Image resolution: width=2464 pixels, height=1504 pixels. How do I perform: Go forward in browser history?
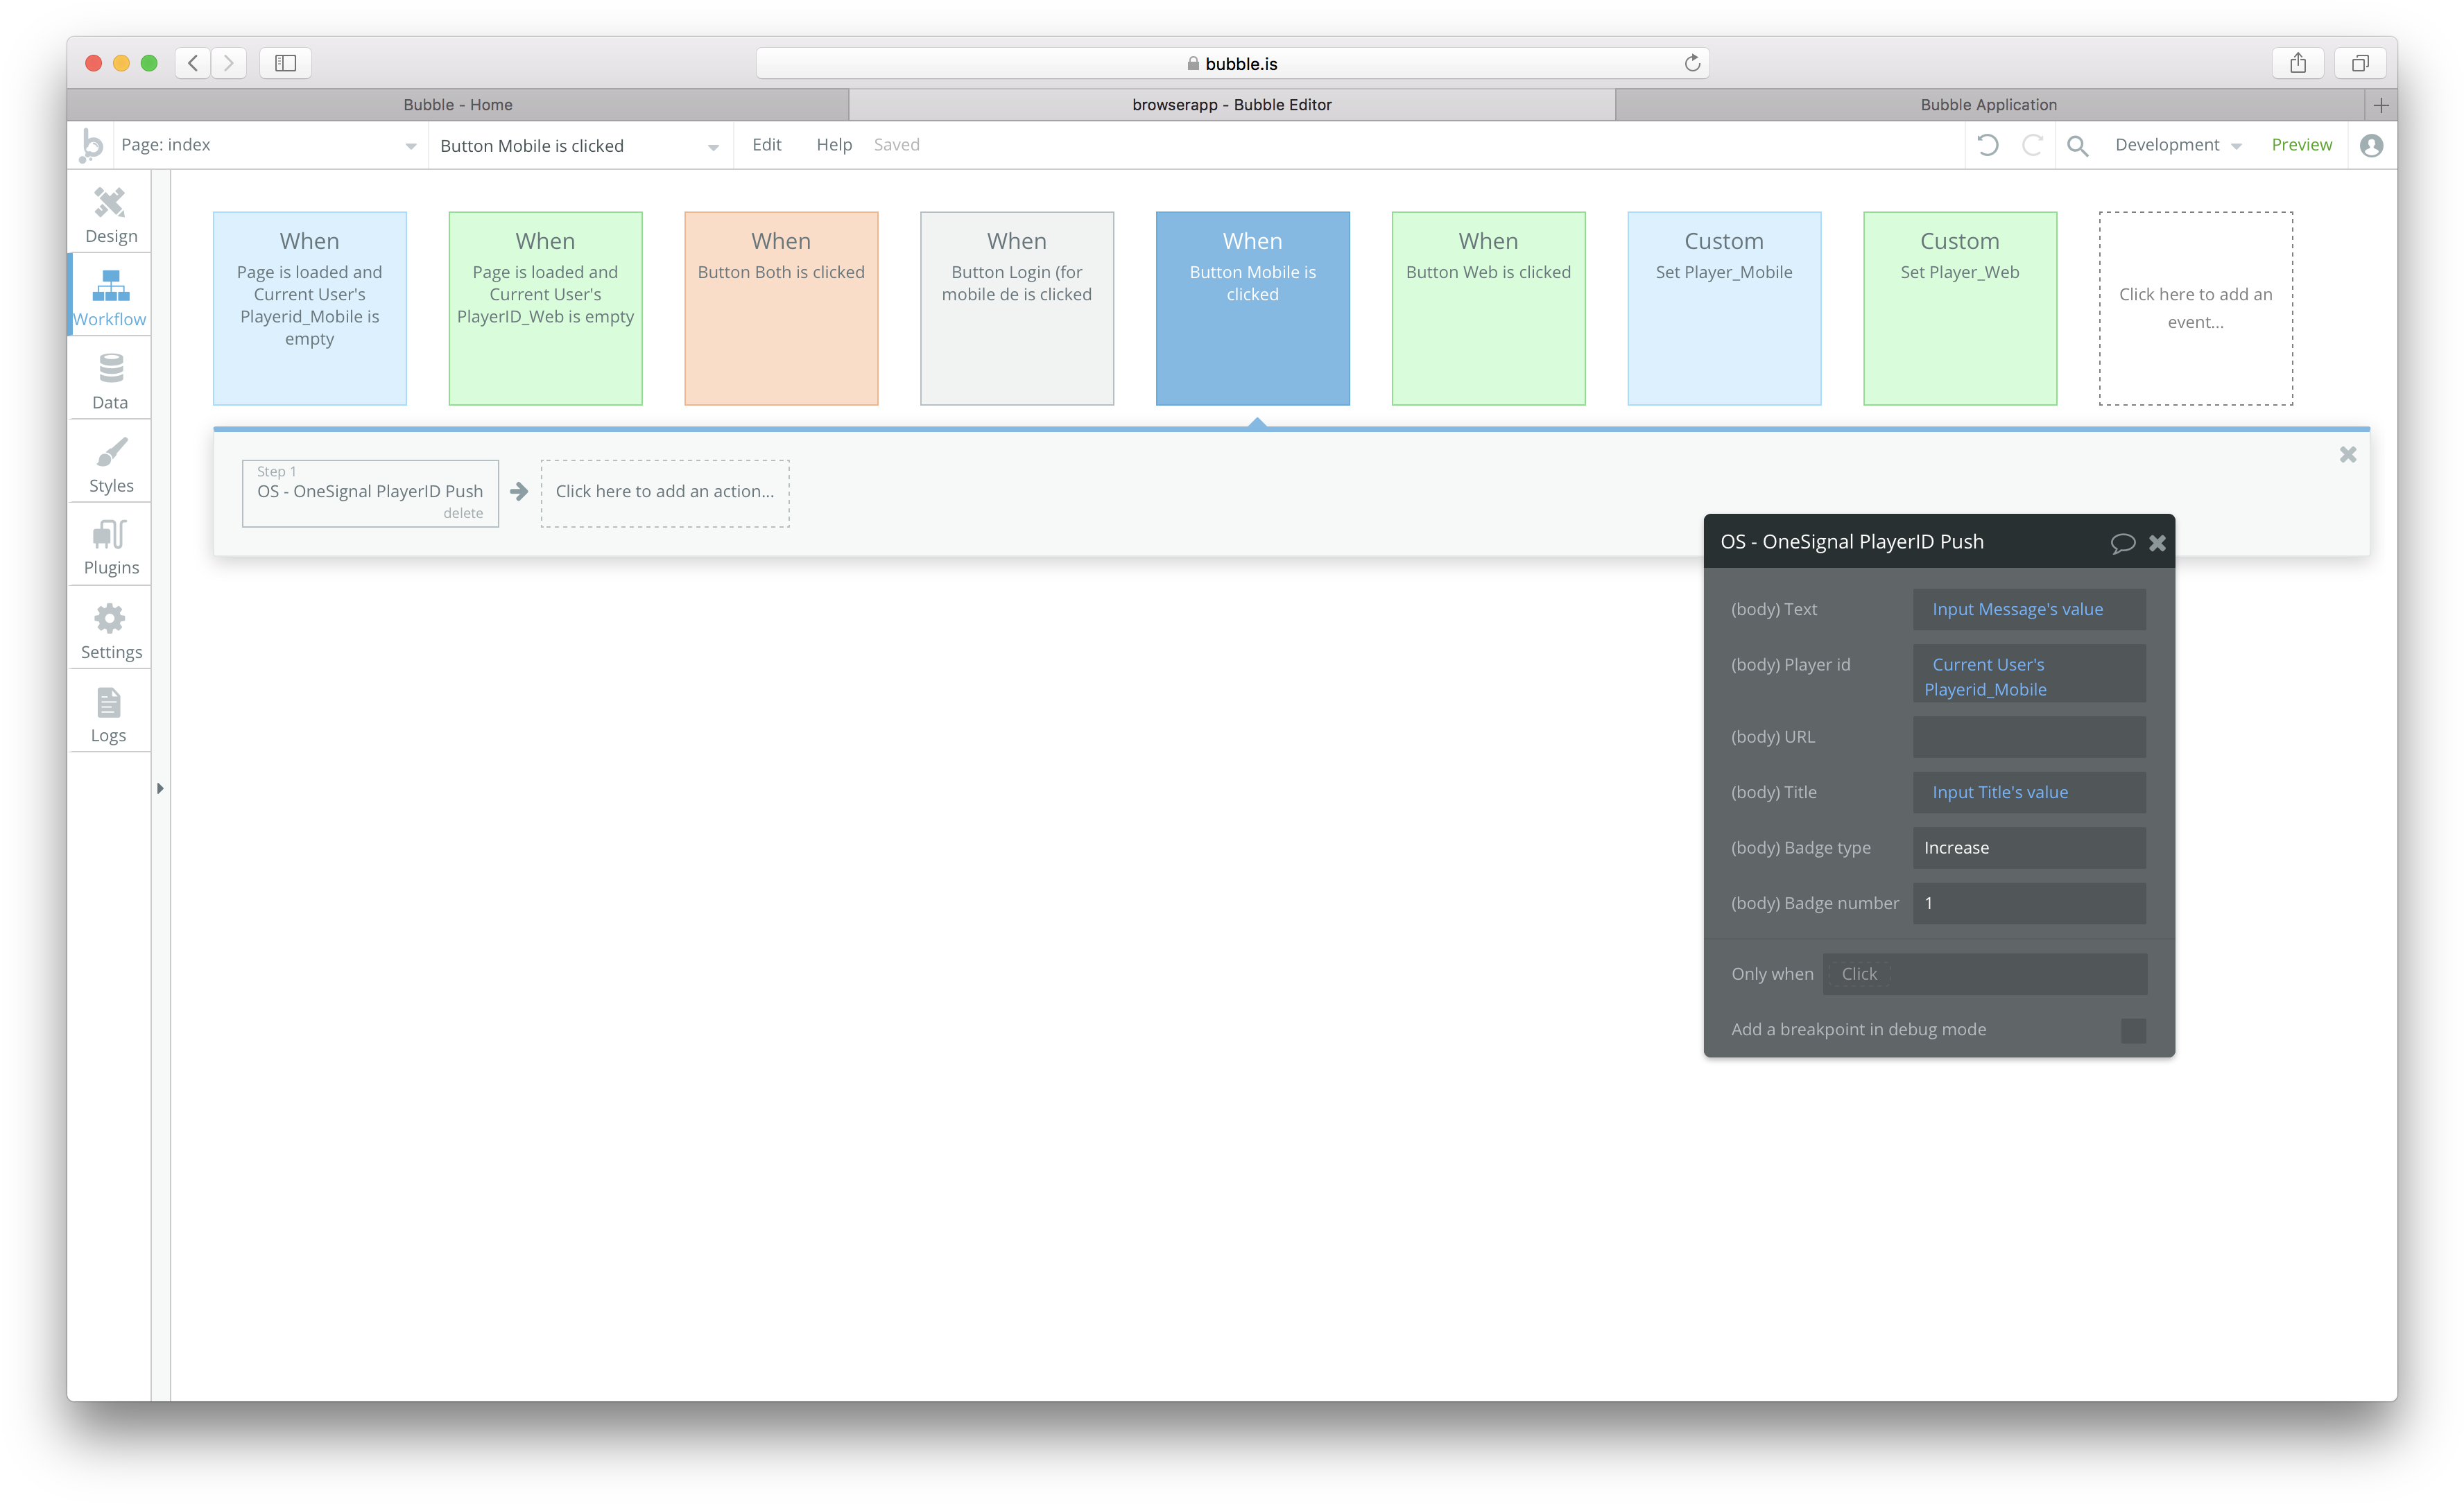point(229,63)
